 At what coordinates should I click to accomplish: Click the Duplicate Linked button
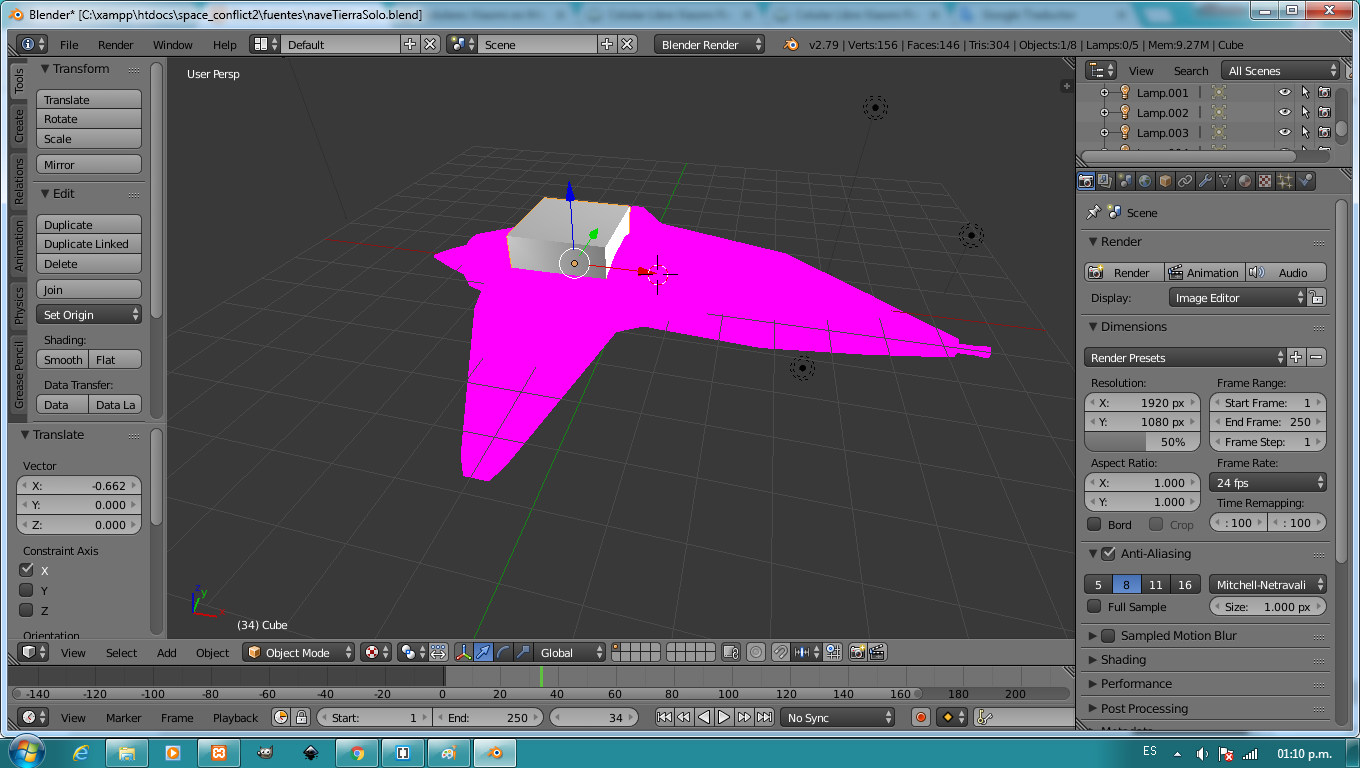point(89,244)
